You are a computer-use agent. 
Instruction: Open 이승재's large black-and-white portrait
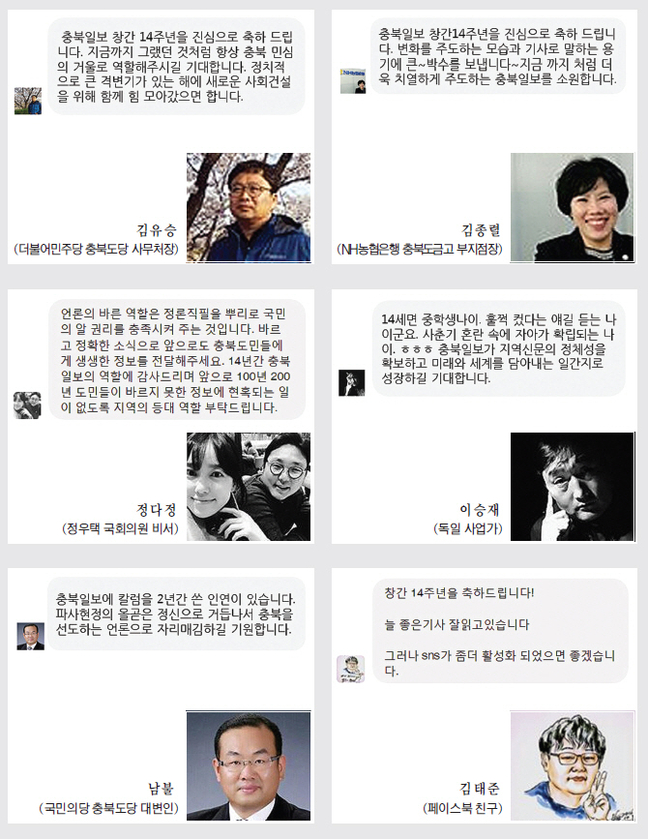(573, 486)
